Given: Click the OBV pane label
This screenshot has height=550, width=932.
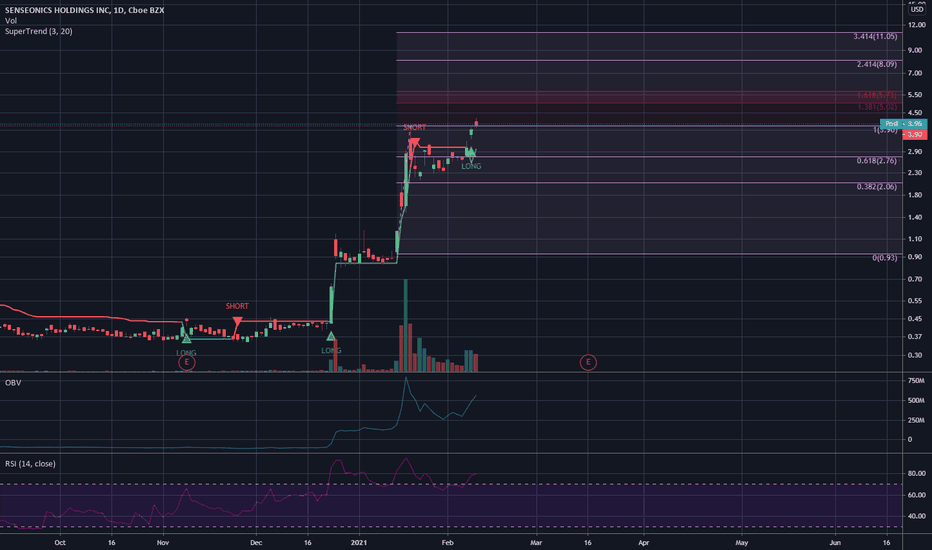Looking at the screenshot, I should click(13, 383).
